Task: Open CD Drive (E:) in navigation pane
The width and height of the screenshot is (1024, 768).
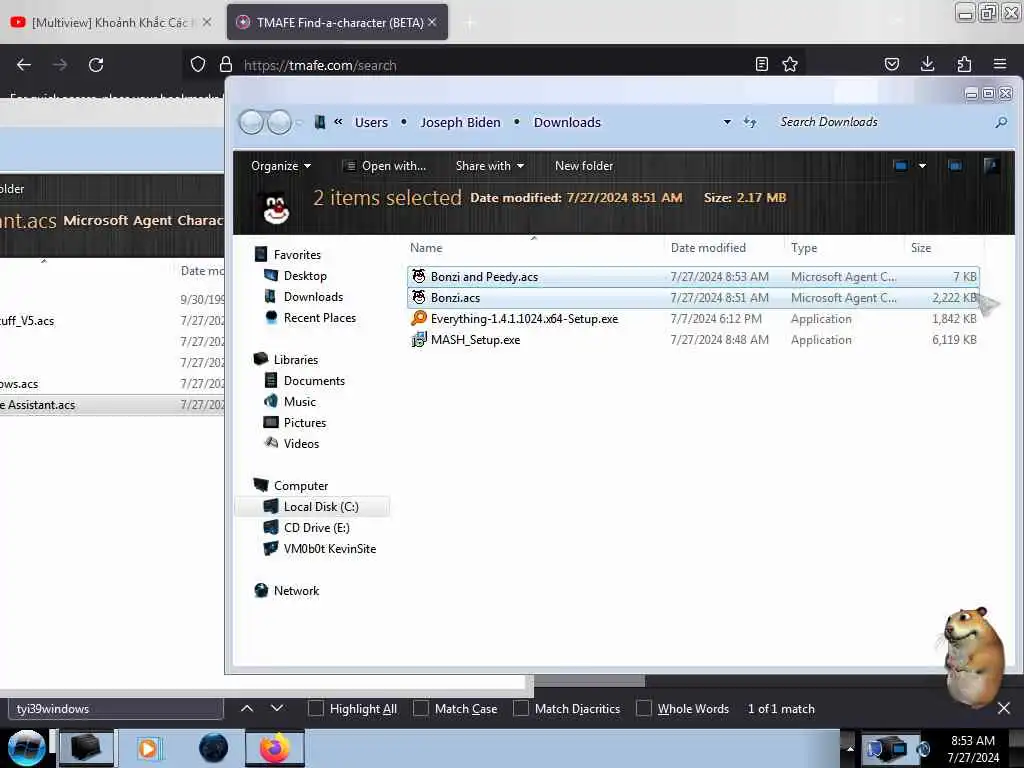Action: tap(317, 528)
